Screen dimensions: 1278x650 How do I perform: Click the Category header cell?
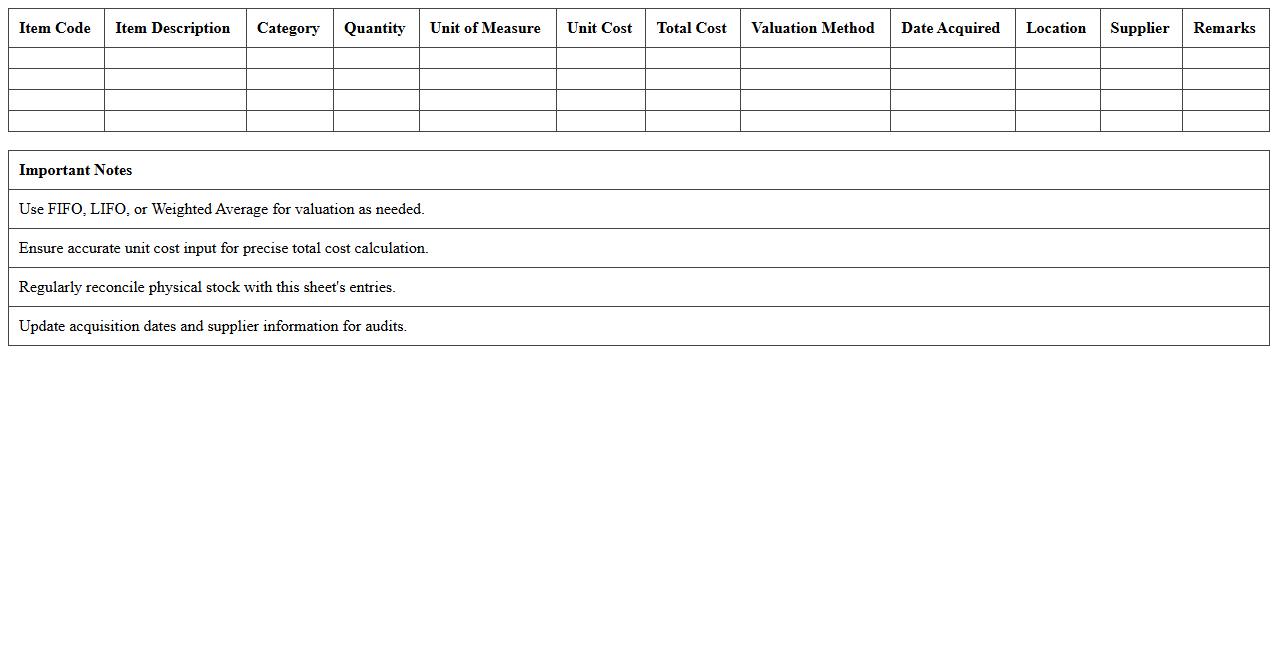(x=288, y=28)
